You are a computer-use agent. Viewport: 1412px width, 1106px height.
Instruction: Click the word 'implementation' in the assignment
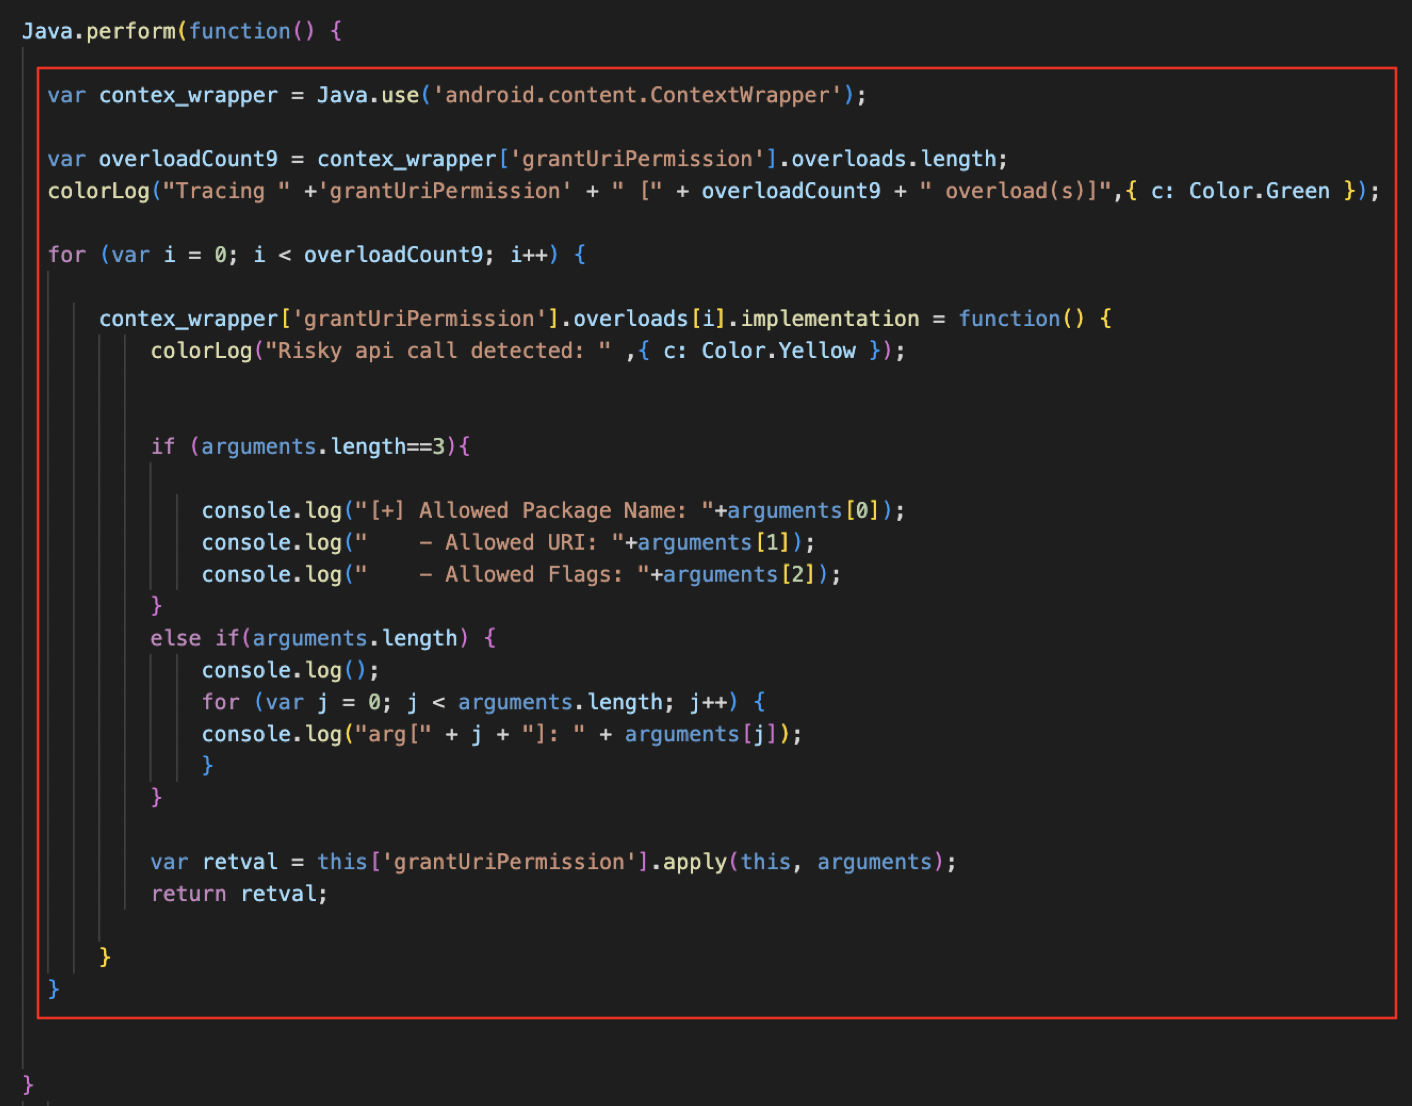[829, 319]
